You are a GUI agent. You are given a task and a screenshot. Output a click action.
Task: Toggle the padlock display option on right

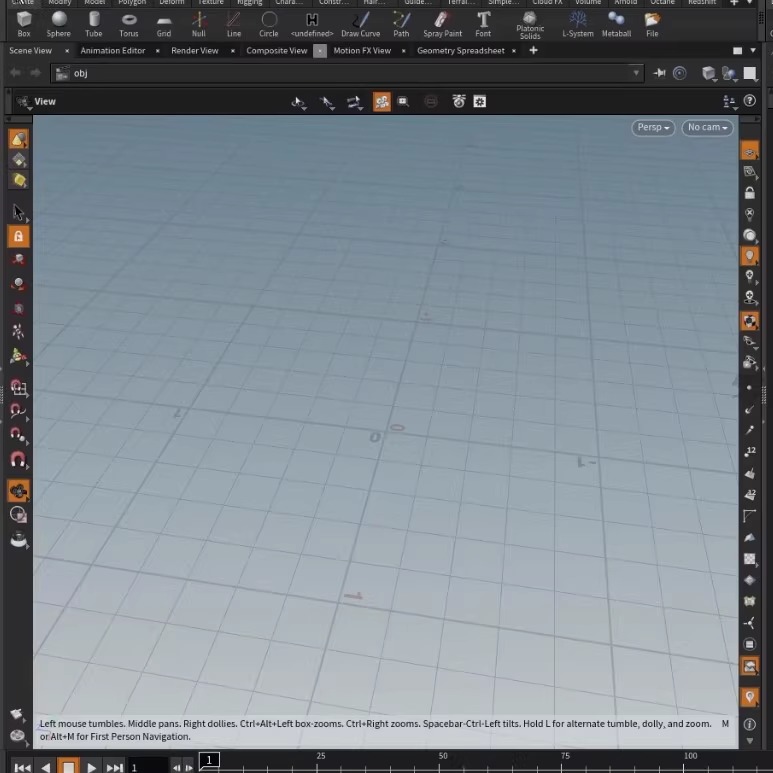click(749, 193)
